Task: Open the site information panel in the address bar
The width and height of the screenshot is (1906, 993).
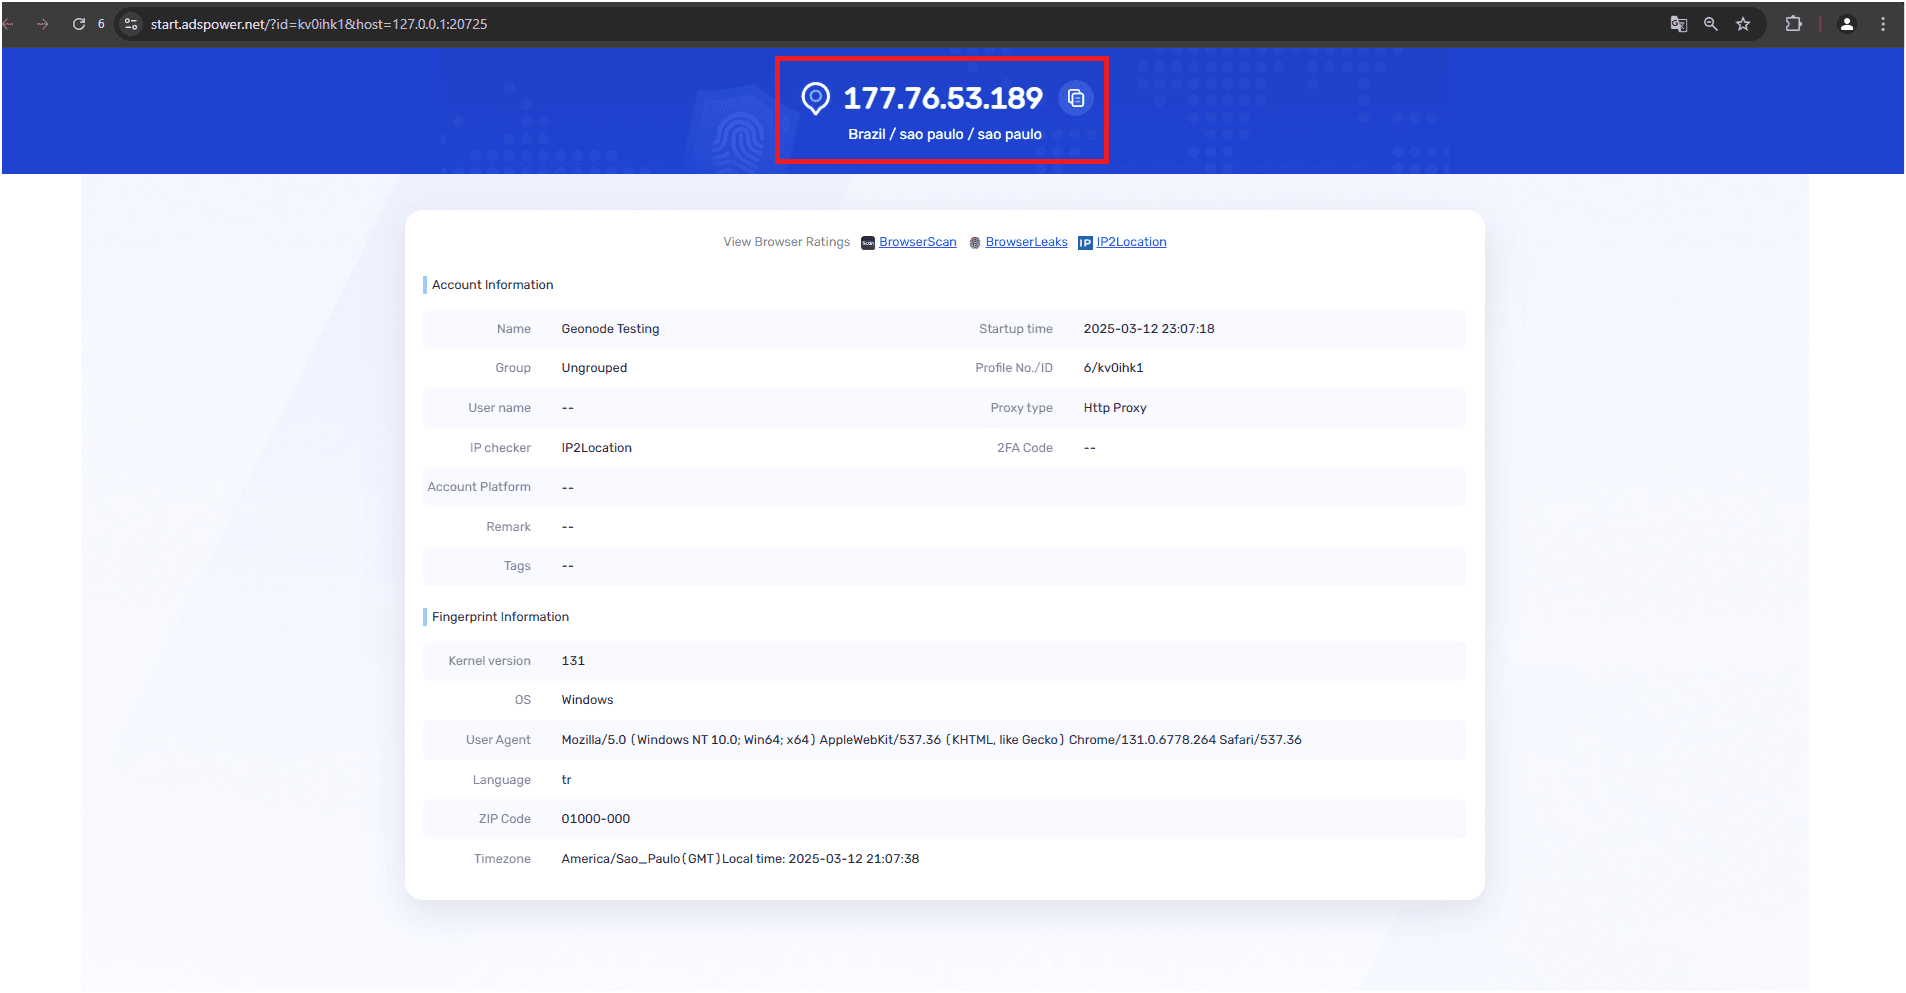Action: (130, 23)
